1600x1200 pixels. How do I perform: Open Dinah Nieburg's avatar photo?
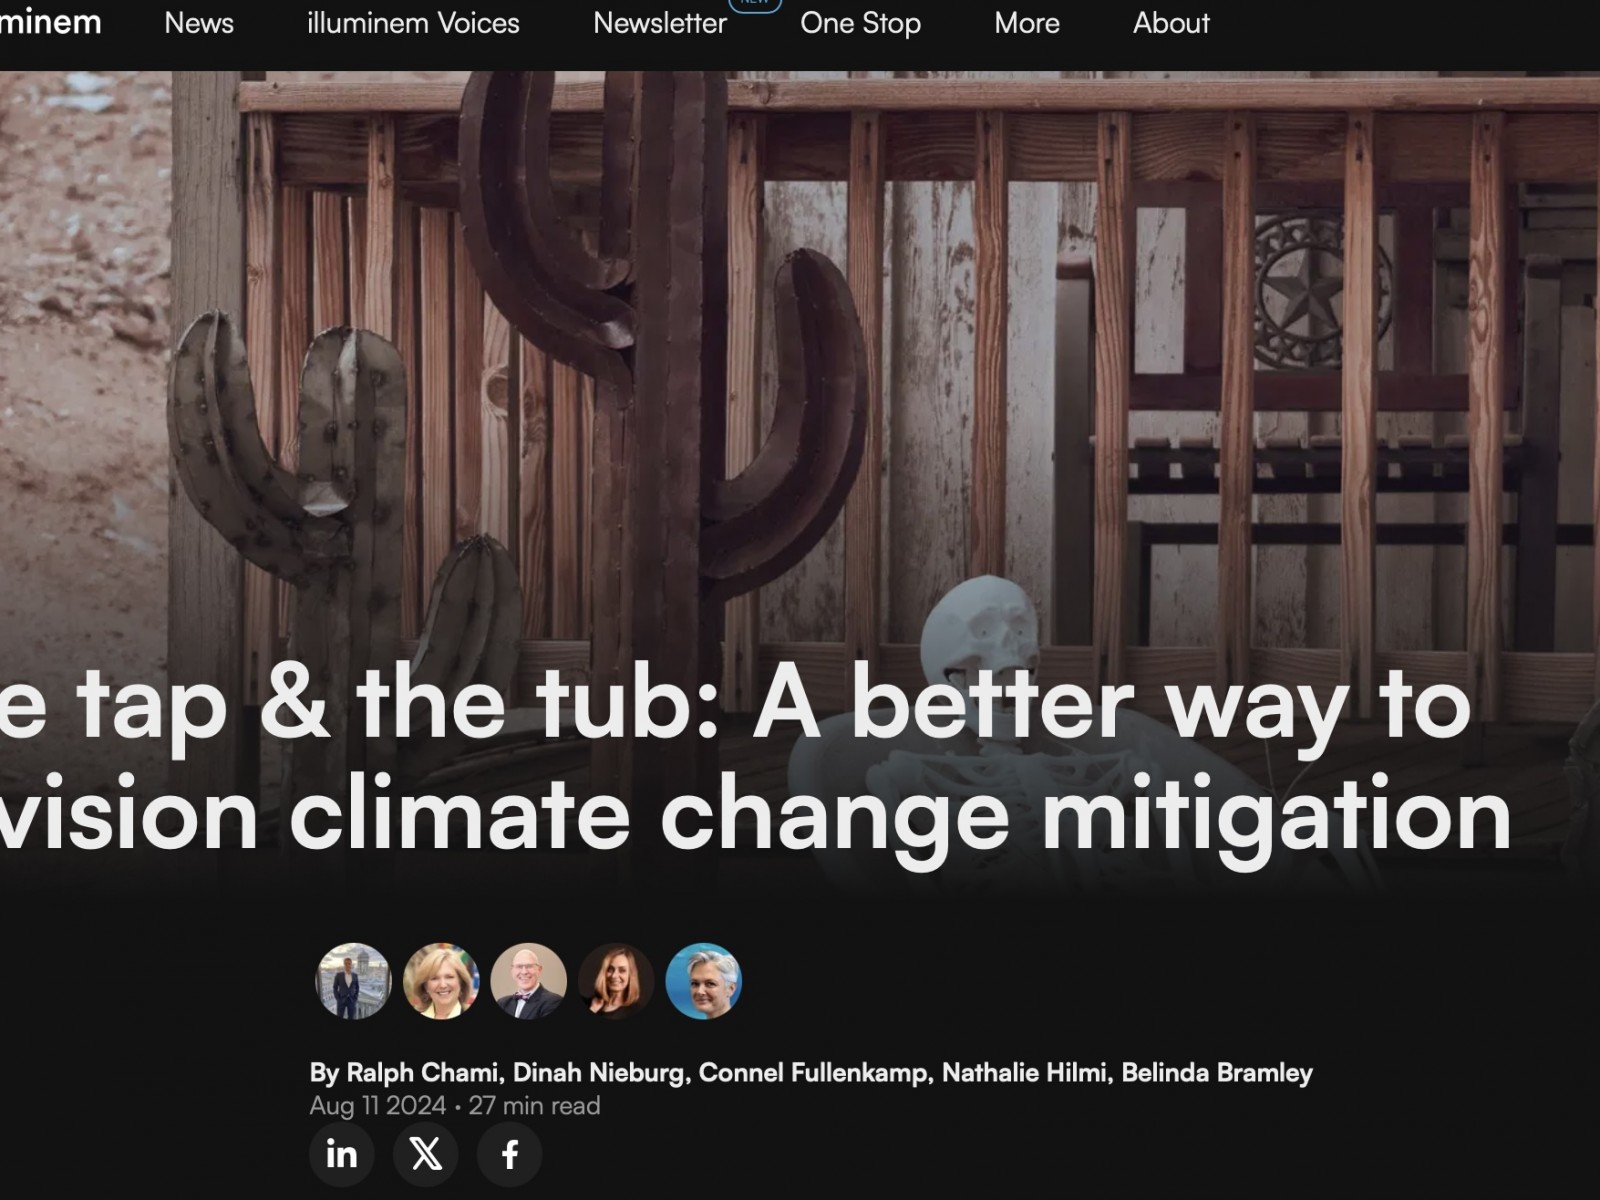tap(441, 981)
